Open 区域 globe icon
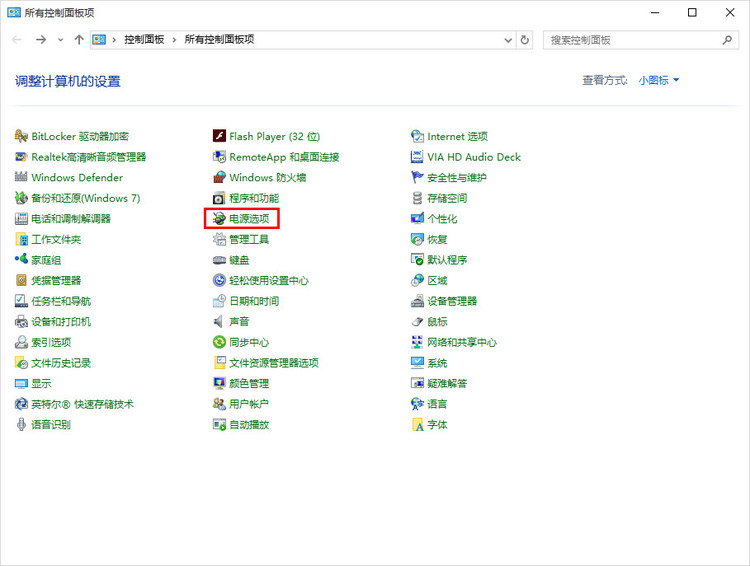Image resolution: width=750 pixels, height=566 pixels. click(x=417, y=280)
